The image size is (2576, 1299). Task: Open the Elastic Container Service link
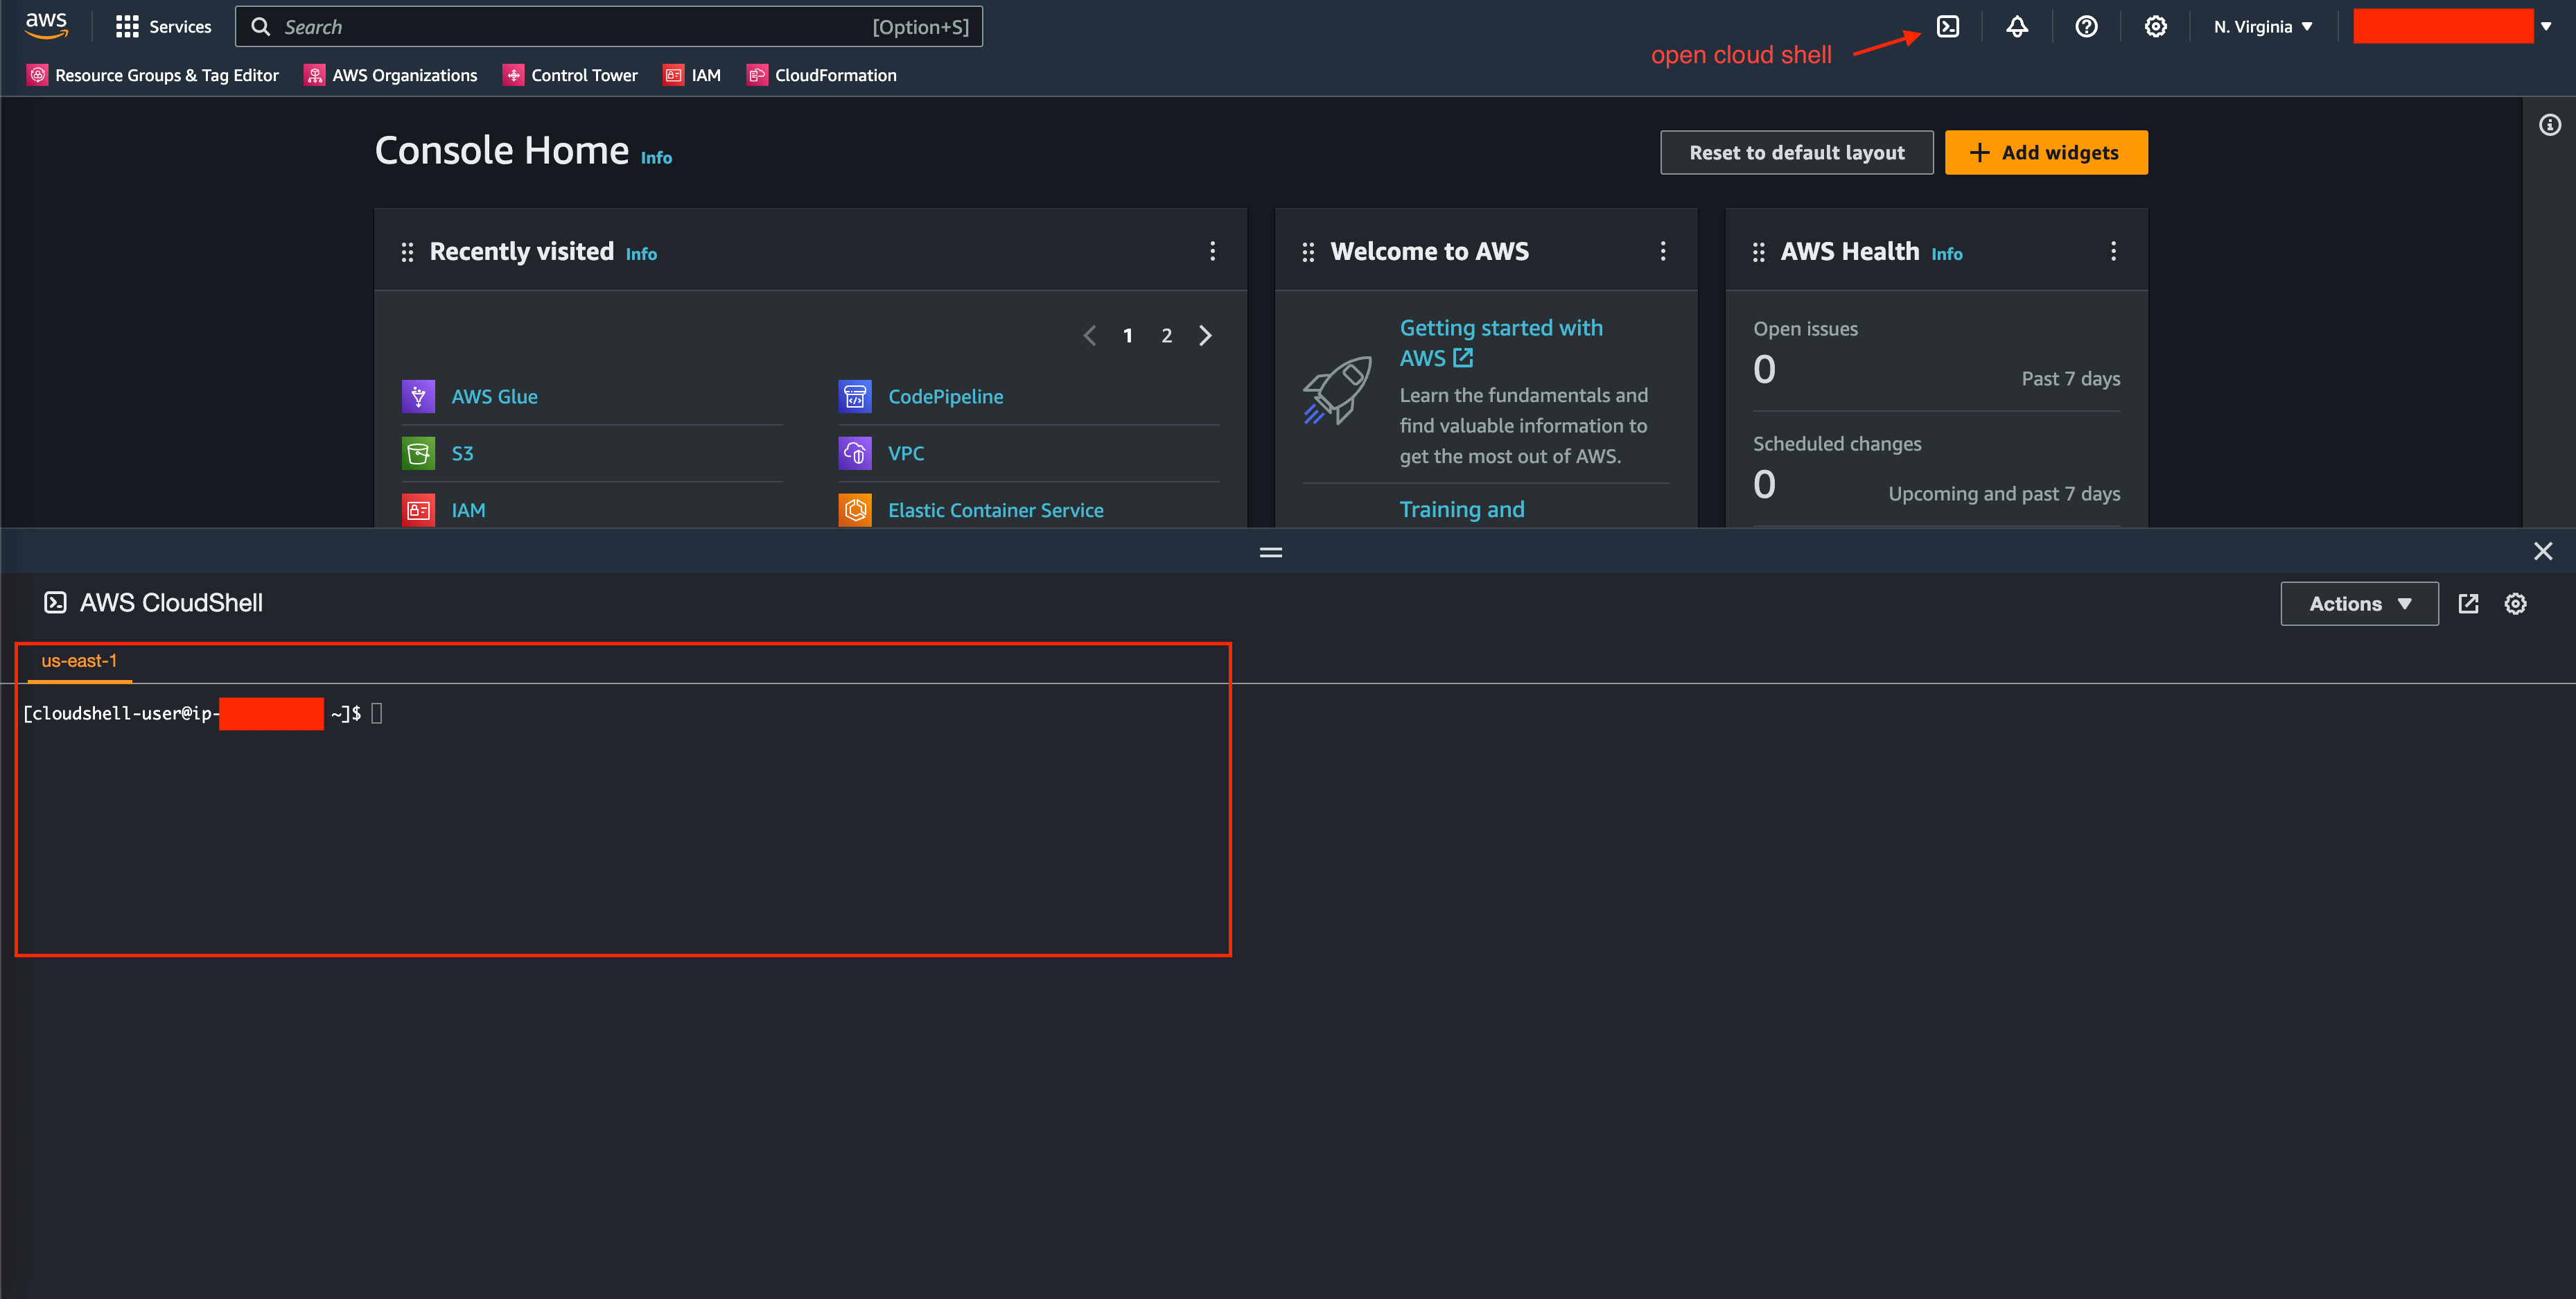point(996,510)
